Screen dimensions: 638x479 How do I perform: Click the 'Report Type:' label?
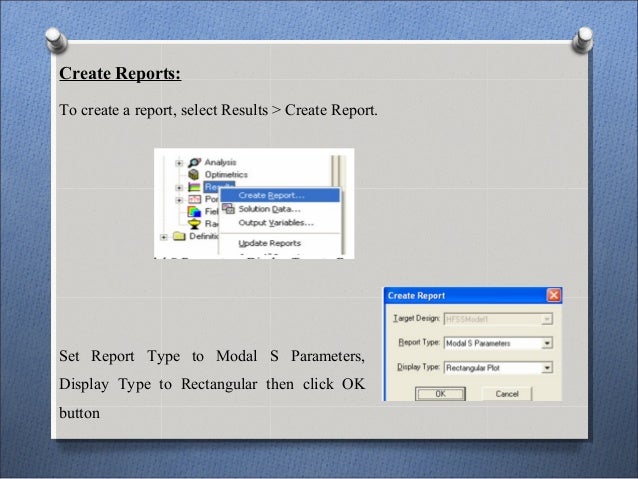coord(419,343)
